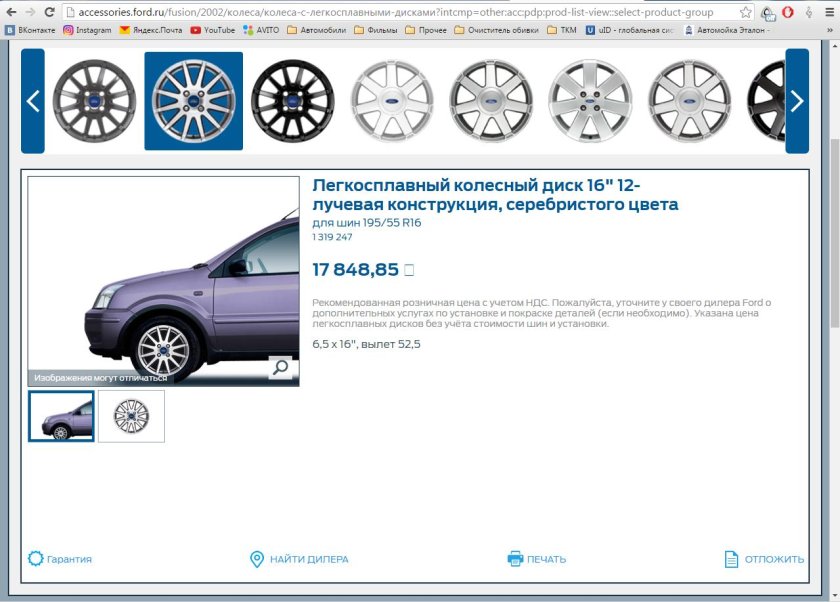Select ВКонтакте in the bookmarks bar
The image size is (840, 602).
[x=32, y=31]
